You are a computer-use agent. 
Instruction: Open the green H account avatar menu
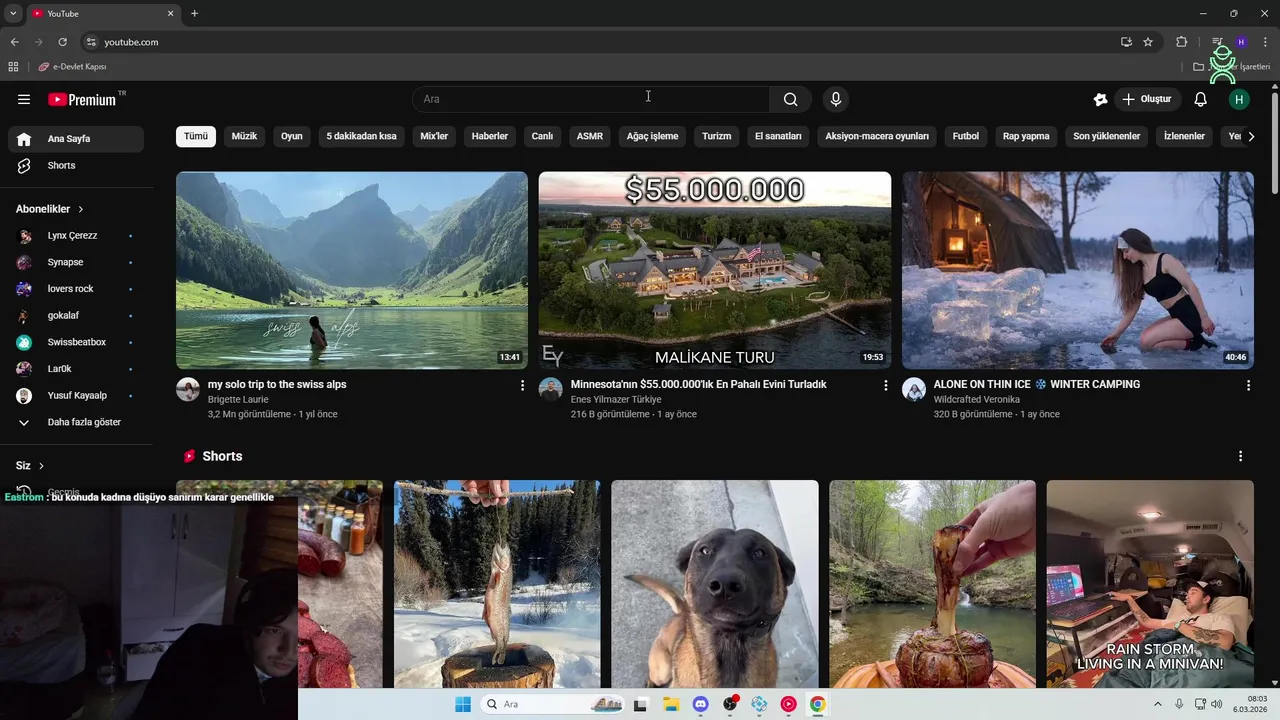coord(1240,99)
